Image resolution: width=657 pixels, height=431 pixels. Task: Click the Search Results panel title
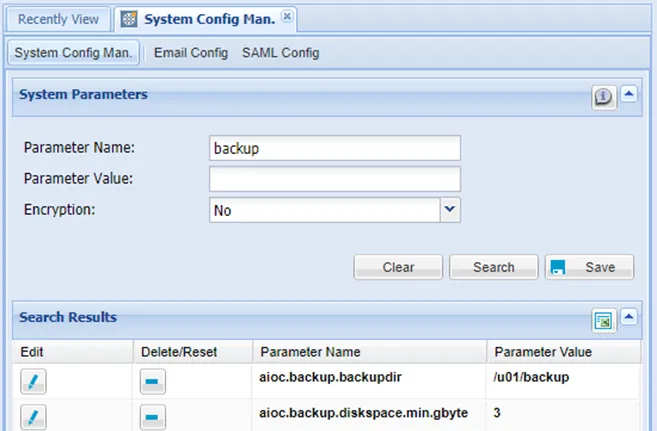pyautogui.click(x=68, y=317)
